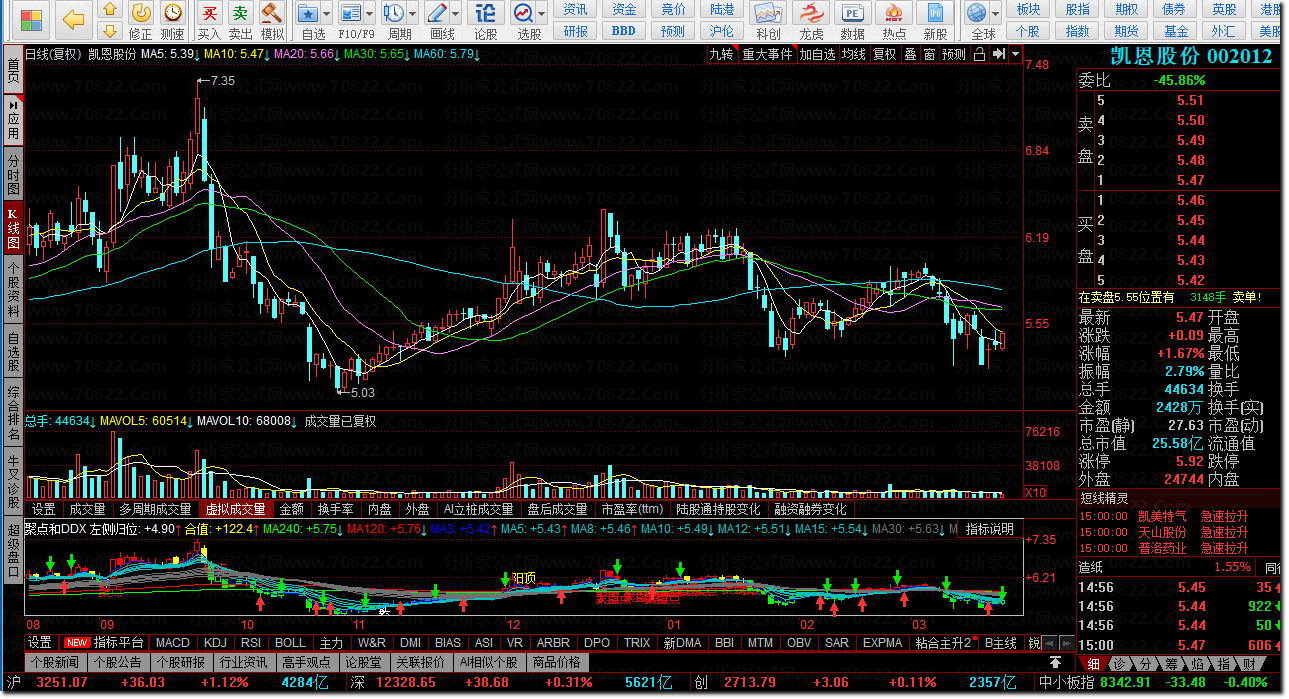Click the 凯美特气 急速拉升 alert row
Image resolution: width=1289 pixels, height=699 pixels.
pyautogui.click(x=1179, y=516)
